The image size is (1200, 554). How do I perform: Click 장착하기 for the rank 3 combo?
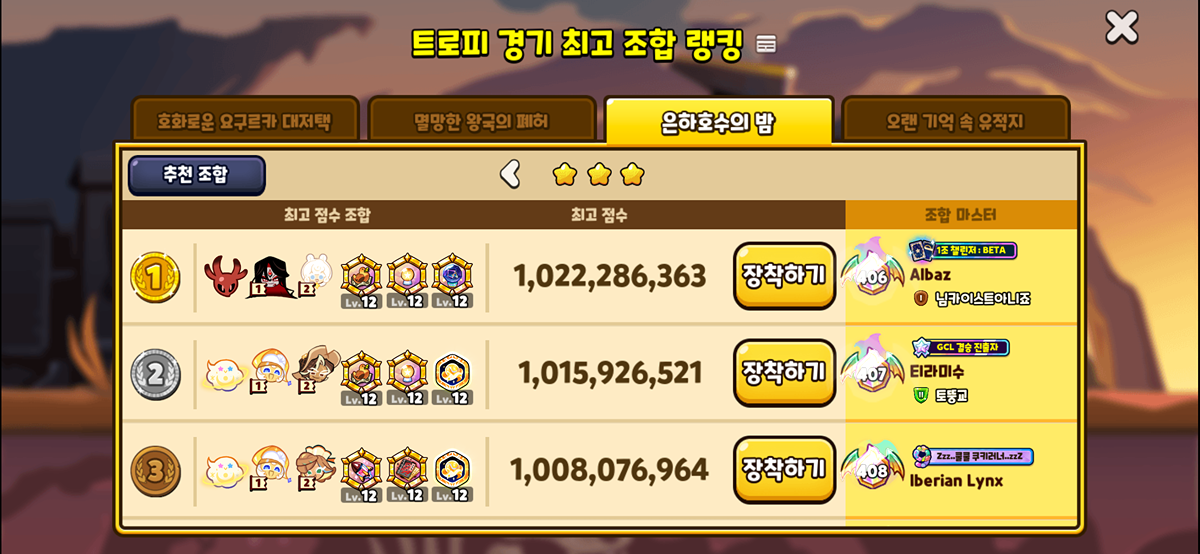[x=784, y=470]
